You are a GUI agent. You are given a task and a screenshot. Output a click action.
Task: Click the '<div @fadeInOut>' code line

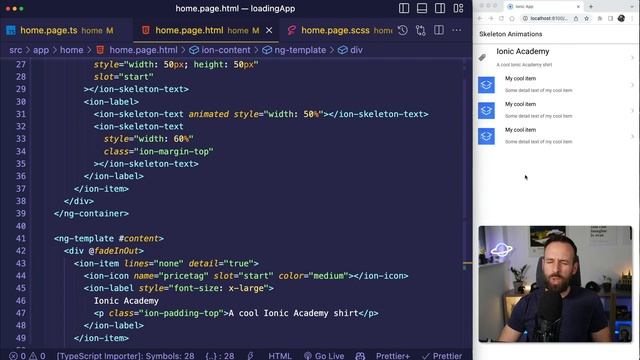104,251
